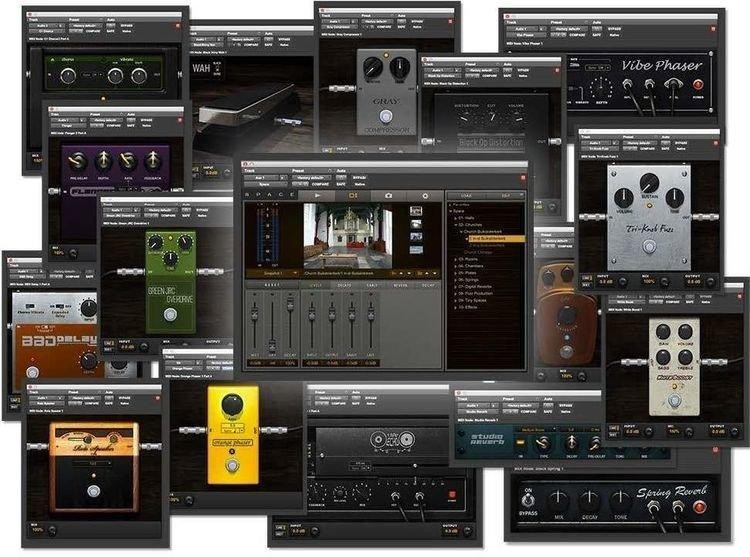Image resolution: width=750 pixels, height=557 pixels.
Task: Toggle the Tri-Knob Fuzz footswitch
Action: click(x=649, y=247)
